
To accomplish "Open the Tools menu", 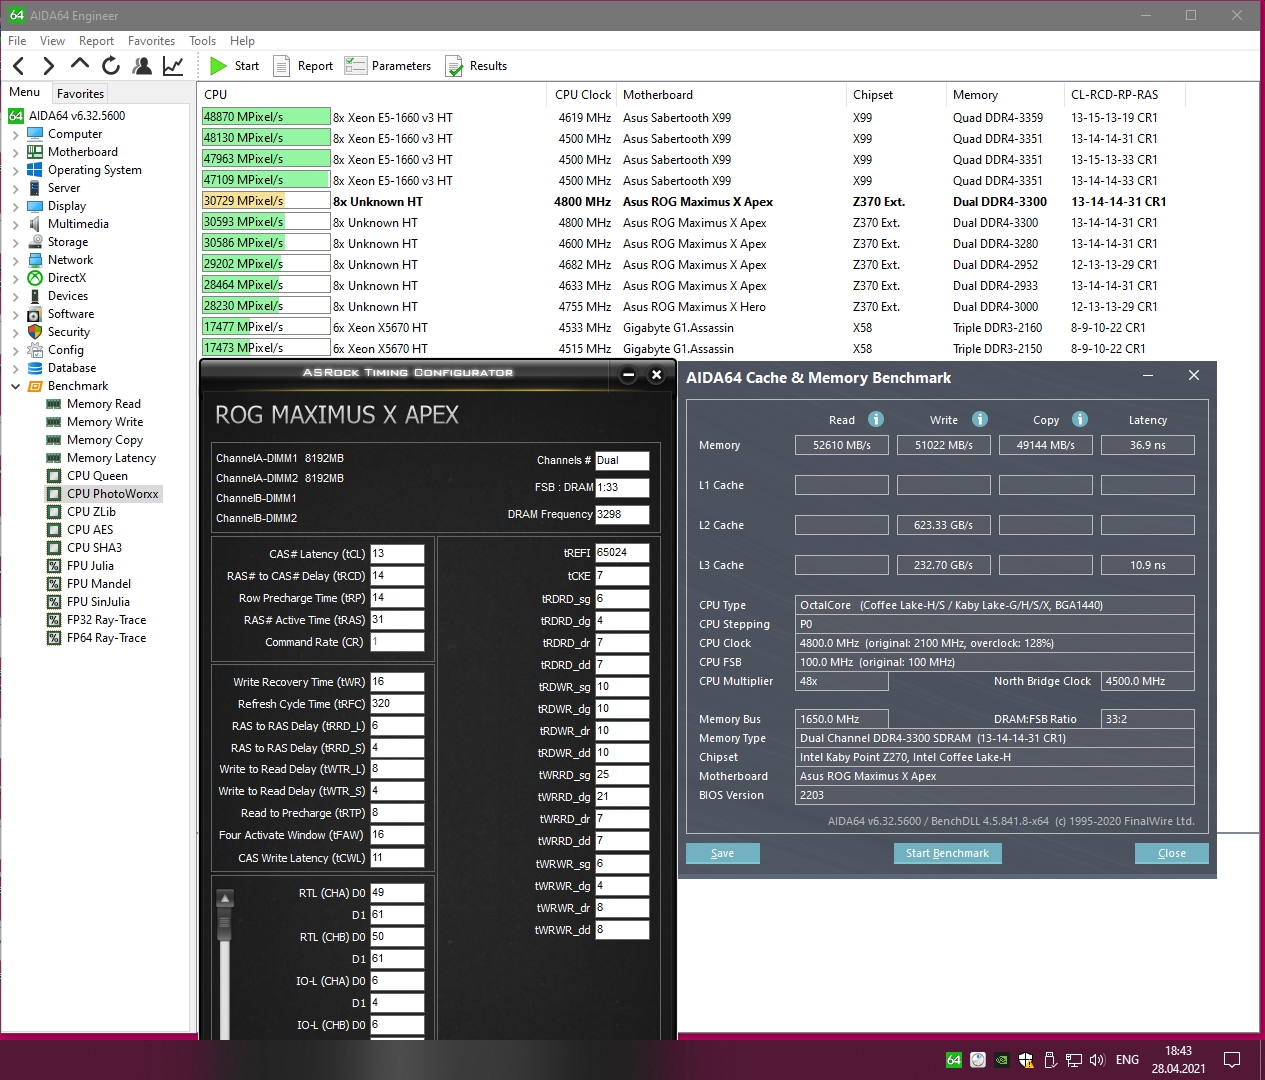I will (202, 41).
